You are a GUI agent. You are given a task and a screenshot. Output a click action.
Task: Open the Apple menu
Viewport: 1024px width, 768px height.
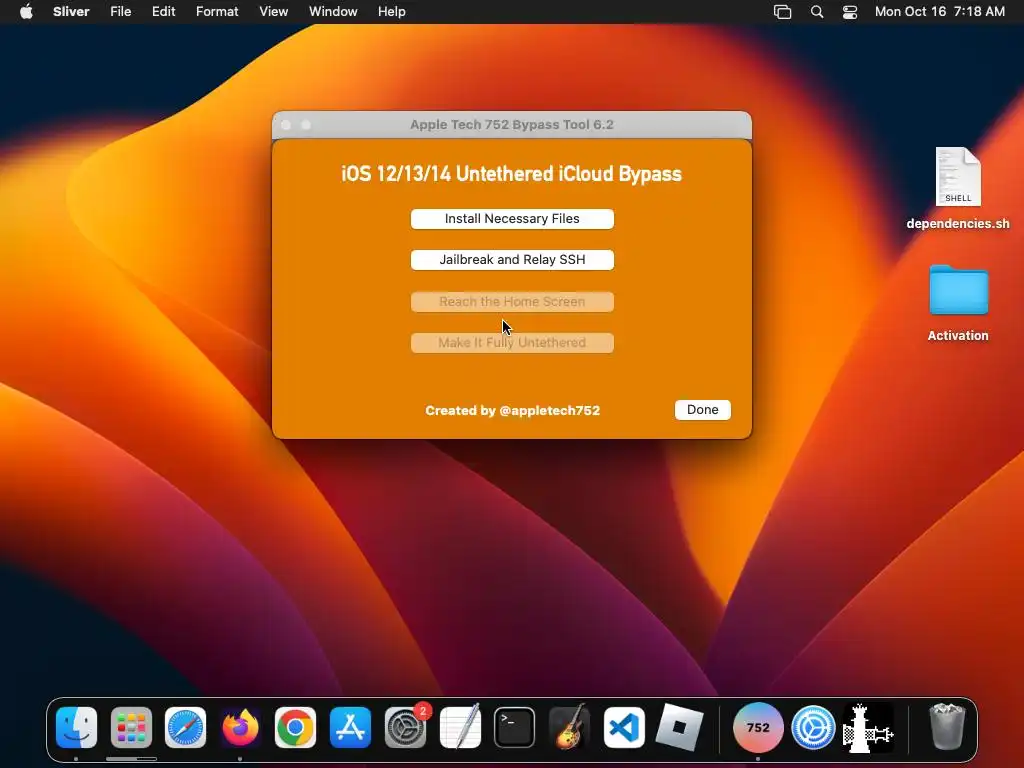(26, 12)
